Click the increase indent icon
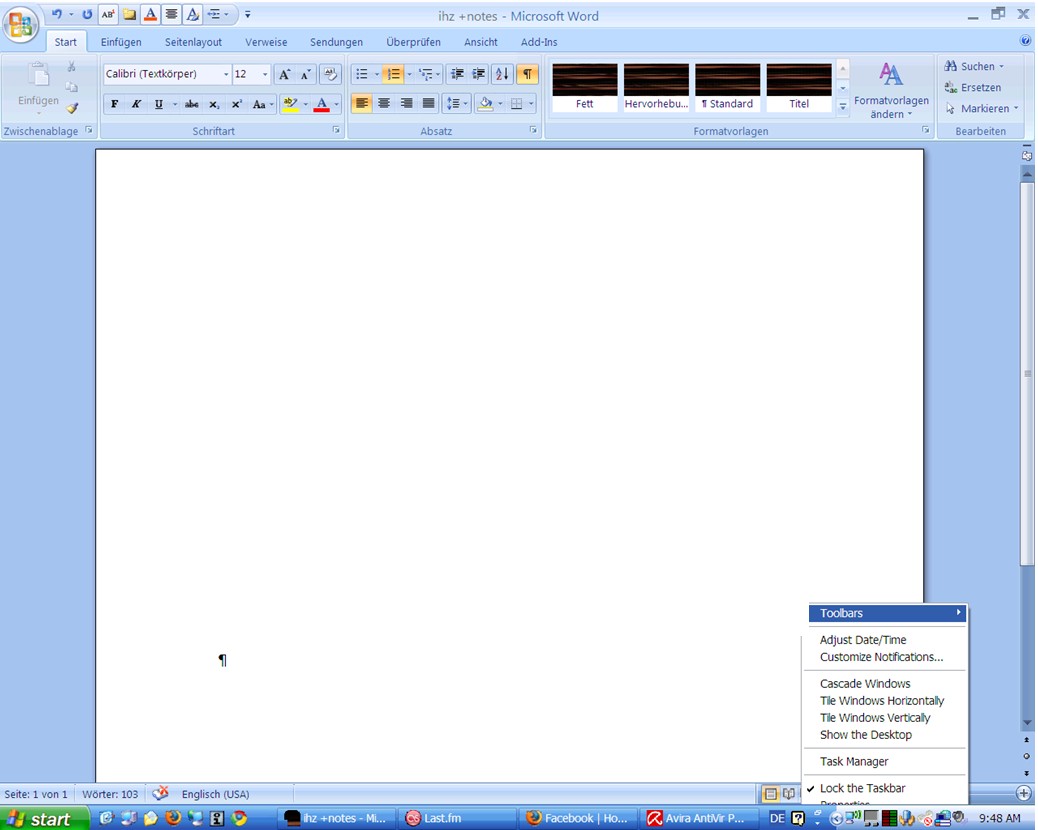 click(x=479, y=74)
